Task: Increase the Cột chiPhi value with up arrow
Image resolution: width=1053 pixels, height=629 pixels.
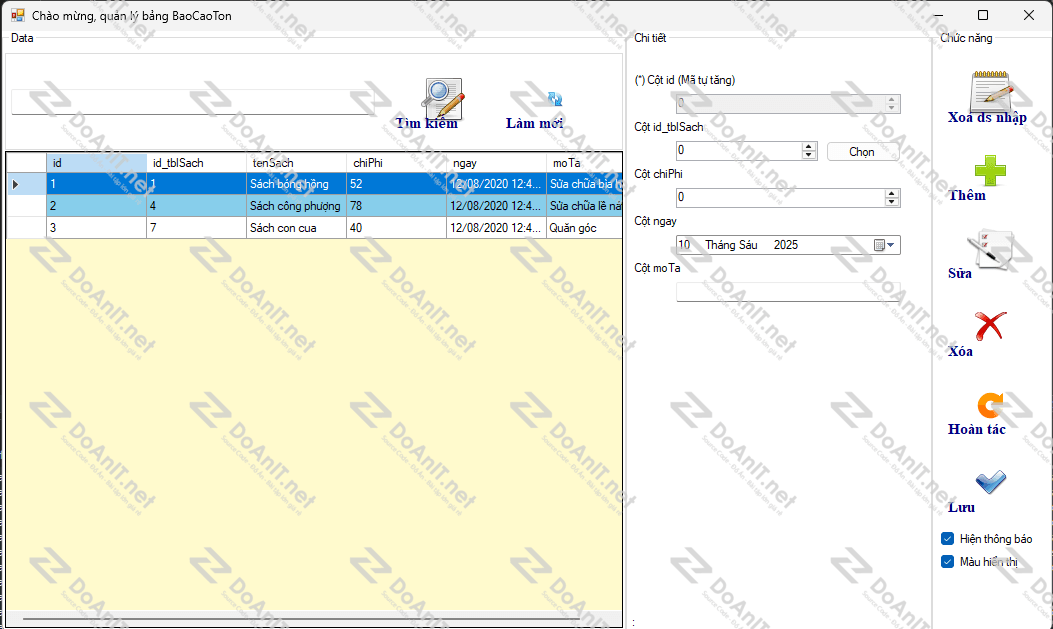Action: [892, 193]
